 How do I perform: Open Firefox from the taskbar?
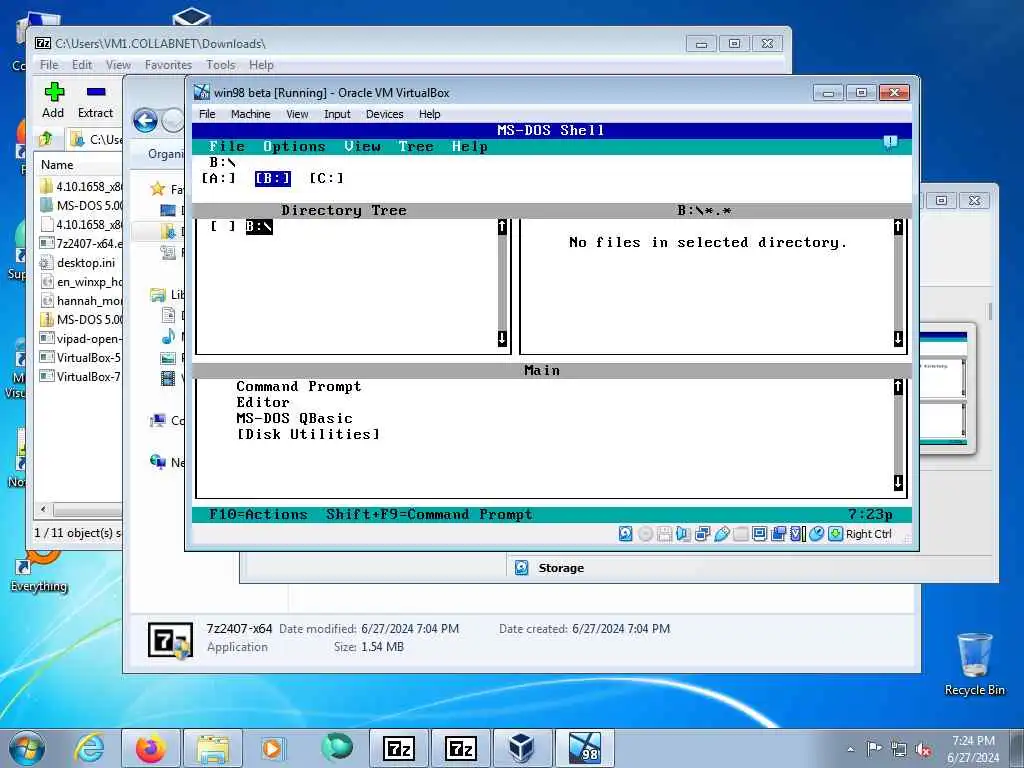(x=151, y=748)
